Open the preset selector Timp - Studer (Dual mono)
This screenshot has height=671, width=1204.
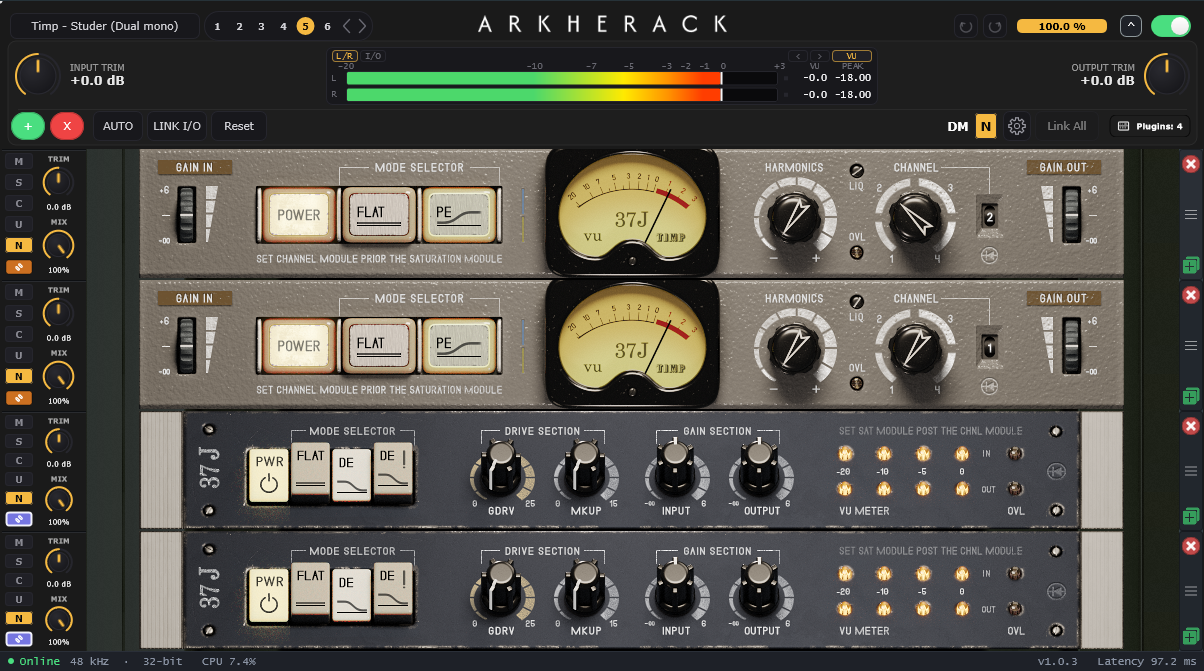(105, 26)
